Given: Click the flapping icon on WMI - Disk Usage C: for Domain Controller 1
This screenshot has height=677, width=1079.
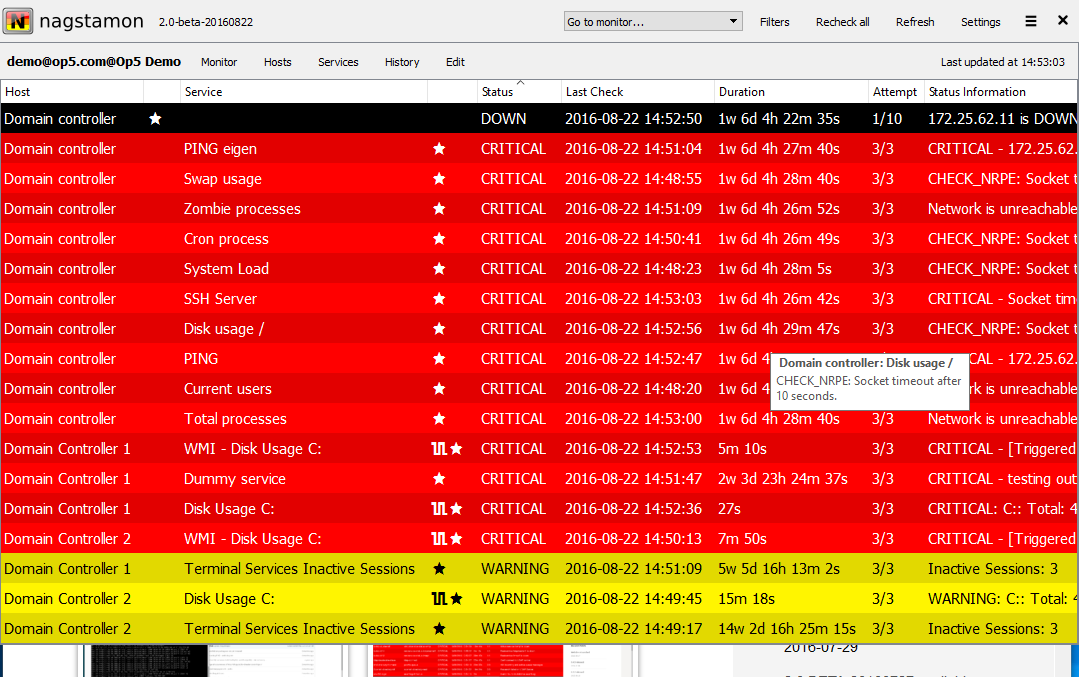Looking at the screenshot, I should point(438,449).
